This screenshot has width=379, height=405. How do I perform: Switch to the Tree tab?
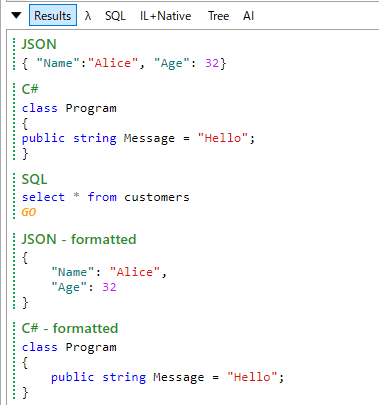(218, 16)
